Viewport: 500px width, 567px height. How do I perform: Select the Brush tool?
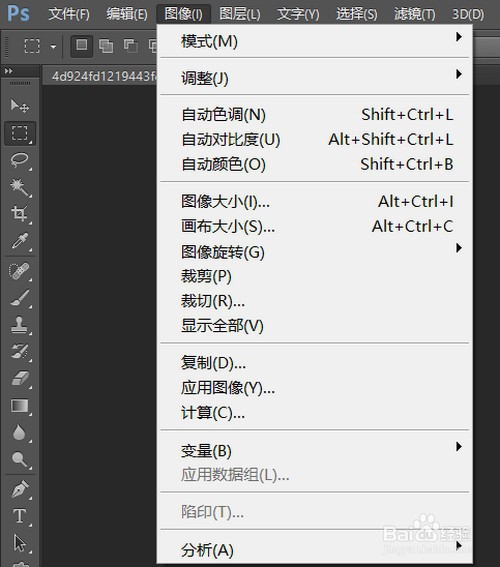point(20,298)
